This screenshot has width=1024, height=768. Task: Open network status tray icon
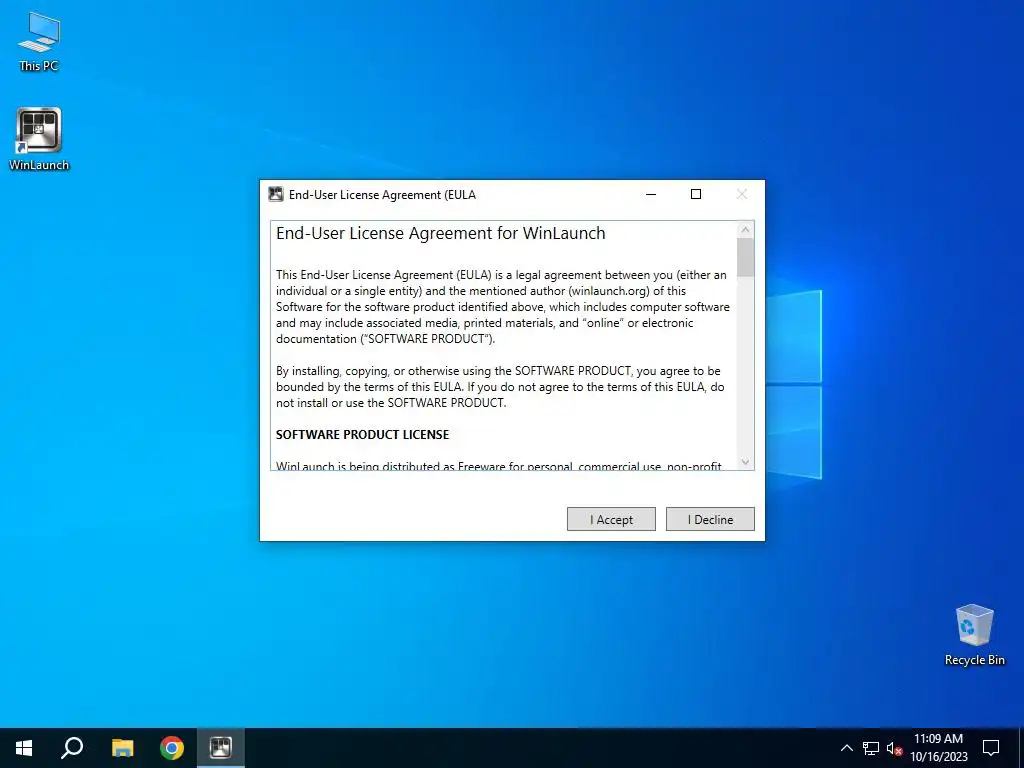click(x=871, y=748)
